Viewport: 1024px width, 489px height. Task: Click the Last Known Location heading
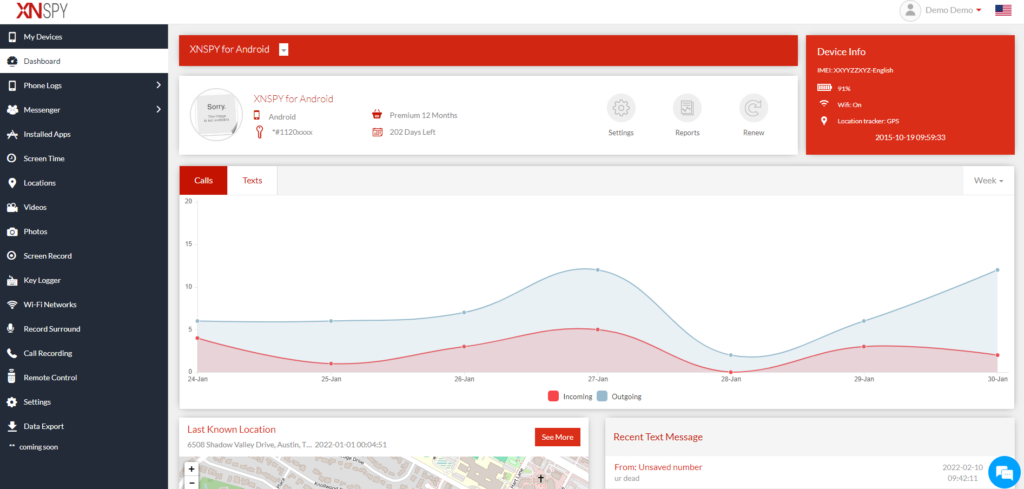(x=231, y=430)
